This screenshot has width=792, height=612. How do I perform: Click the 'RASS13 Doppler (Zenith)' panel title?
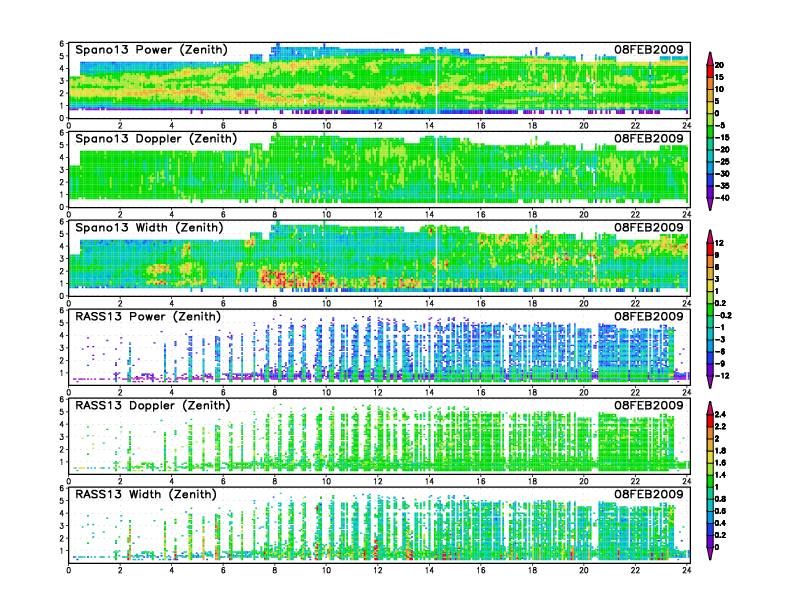(153, 405)
